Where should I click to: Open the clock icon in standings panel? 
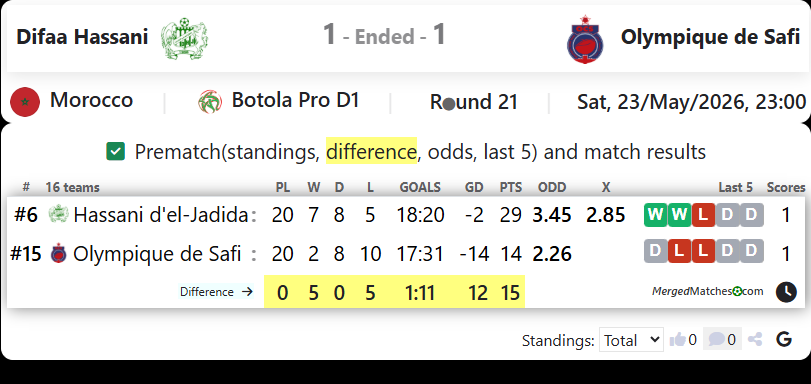[x=786, y=292]
